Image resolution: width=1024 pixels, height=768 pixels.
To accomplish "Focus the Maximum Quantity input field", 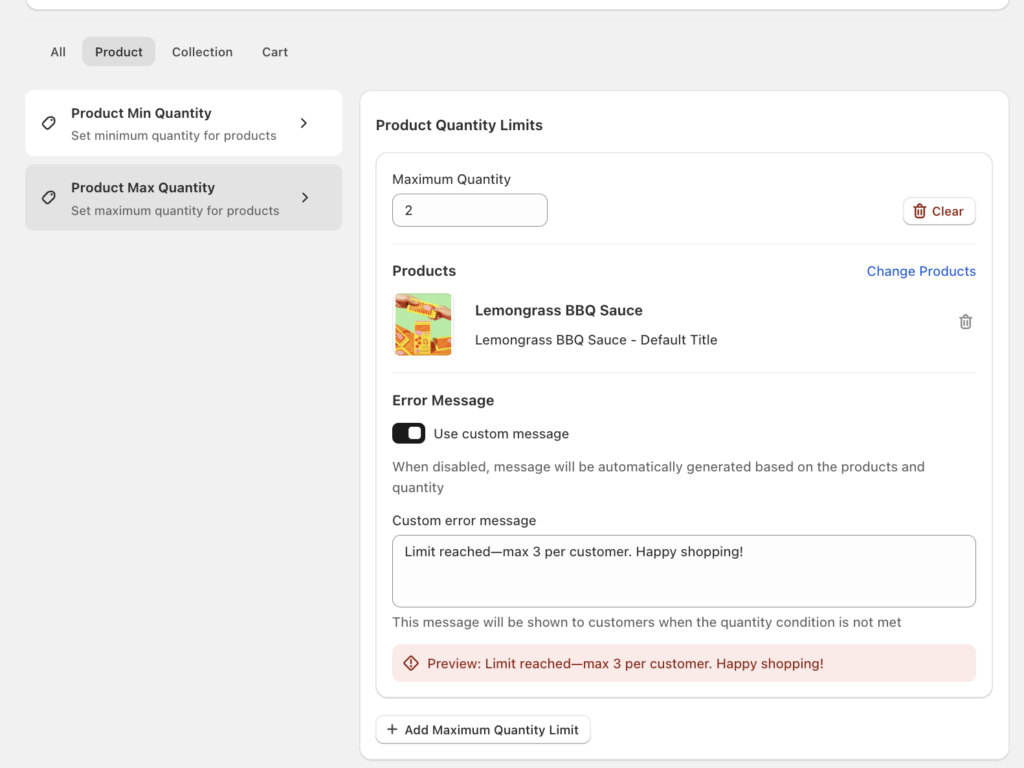I will pyautogui.click(x=469, y=211).
